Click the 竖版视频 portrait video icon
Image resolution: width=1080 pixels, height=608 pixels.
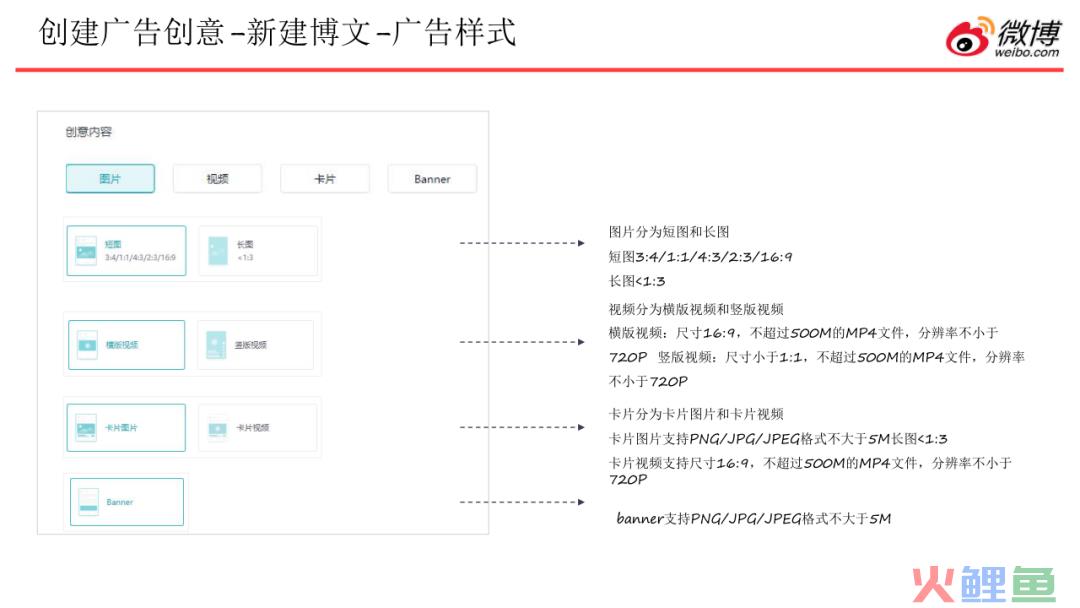point(216,345)
